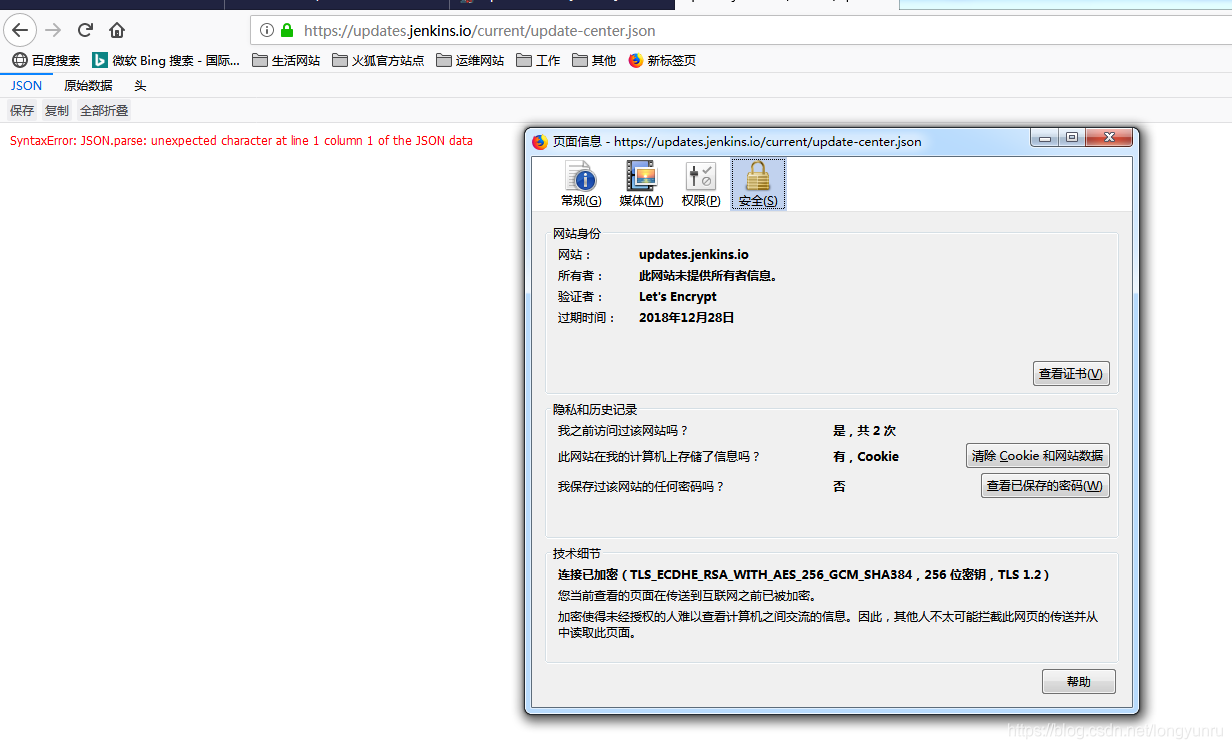Expand the 运维网站 bookmark folder

470,60
